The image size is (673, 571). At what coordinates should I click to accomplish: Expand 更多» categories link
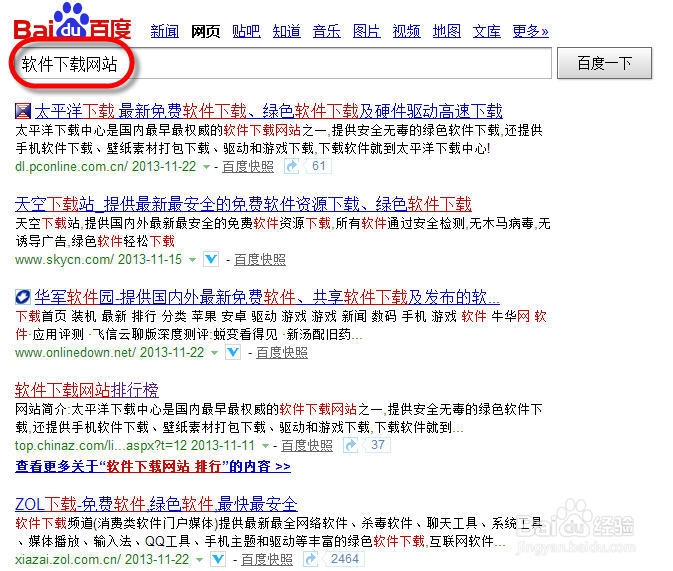530,31
